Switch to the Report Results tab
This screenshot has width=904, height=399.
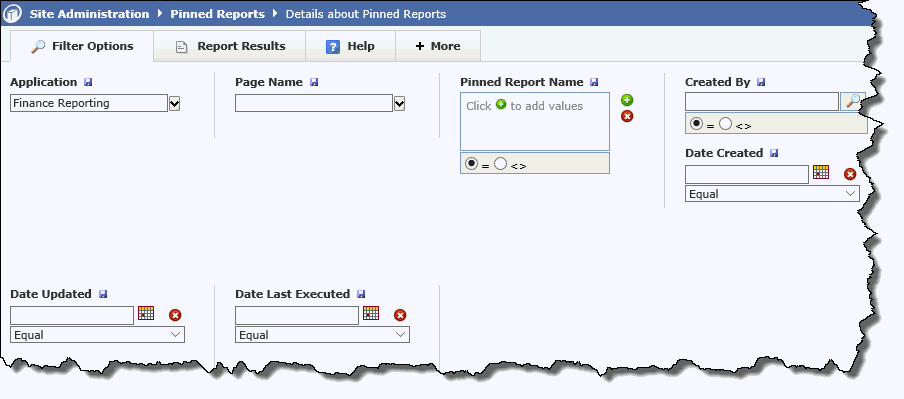tap(230, 46)
